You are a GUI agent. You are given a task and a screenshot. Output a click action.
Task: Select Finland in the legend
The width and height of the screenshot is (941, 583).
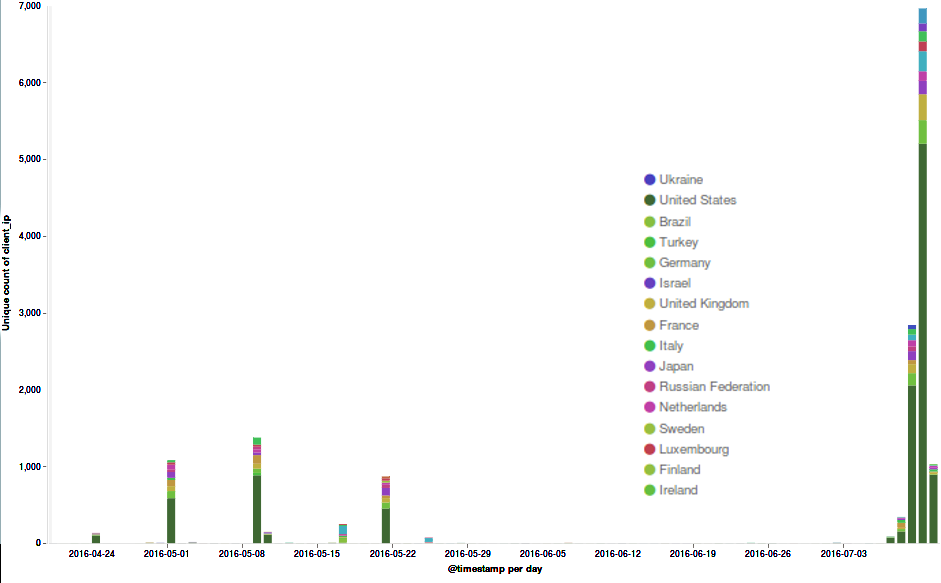[x=679, y=470]
